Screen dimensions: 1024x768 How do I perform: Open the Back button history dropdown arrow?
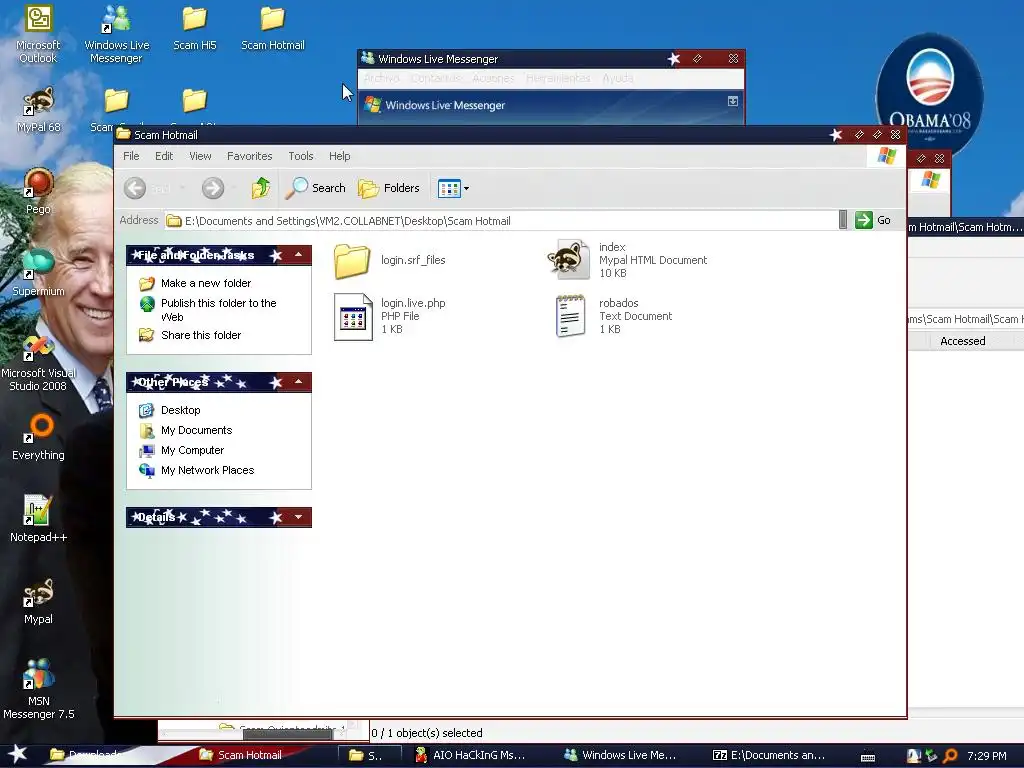(x=182, y=188)
